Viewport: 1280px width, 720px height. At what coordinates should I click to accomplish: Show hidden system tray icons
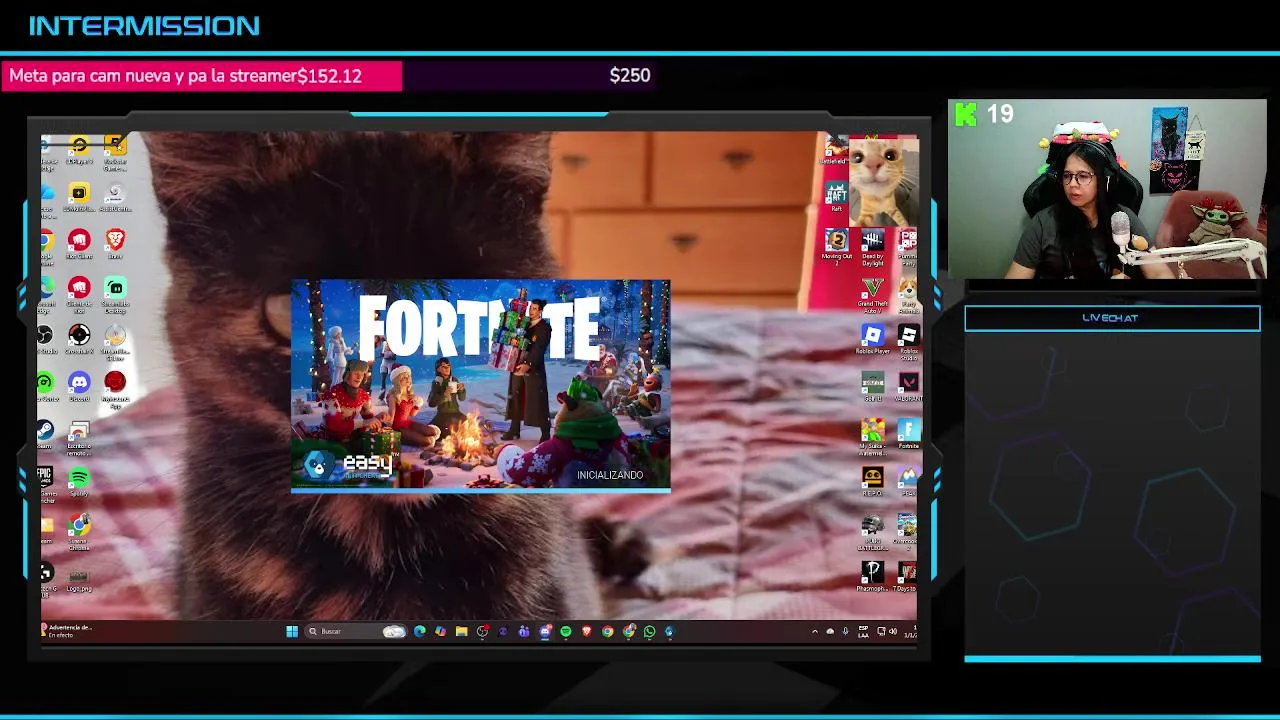coord(814,631)
